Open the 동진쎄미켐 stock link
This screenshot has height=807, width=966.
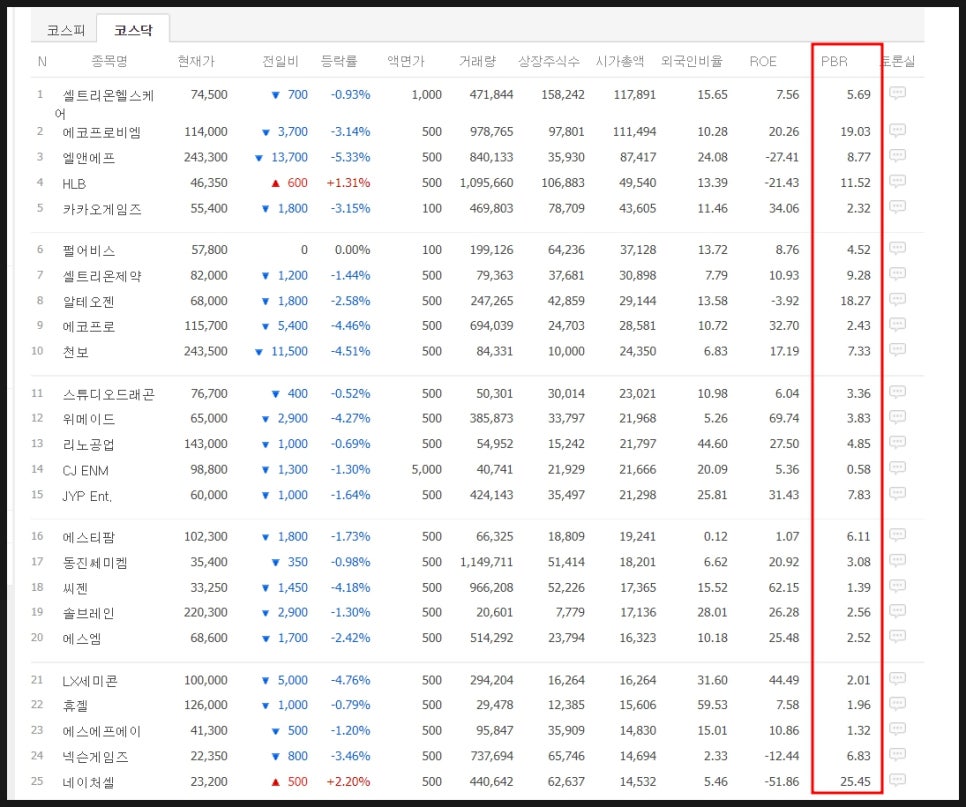click(95, 562)
